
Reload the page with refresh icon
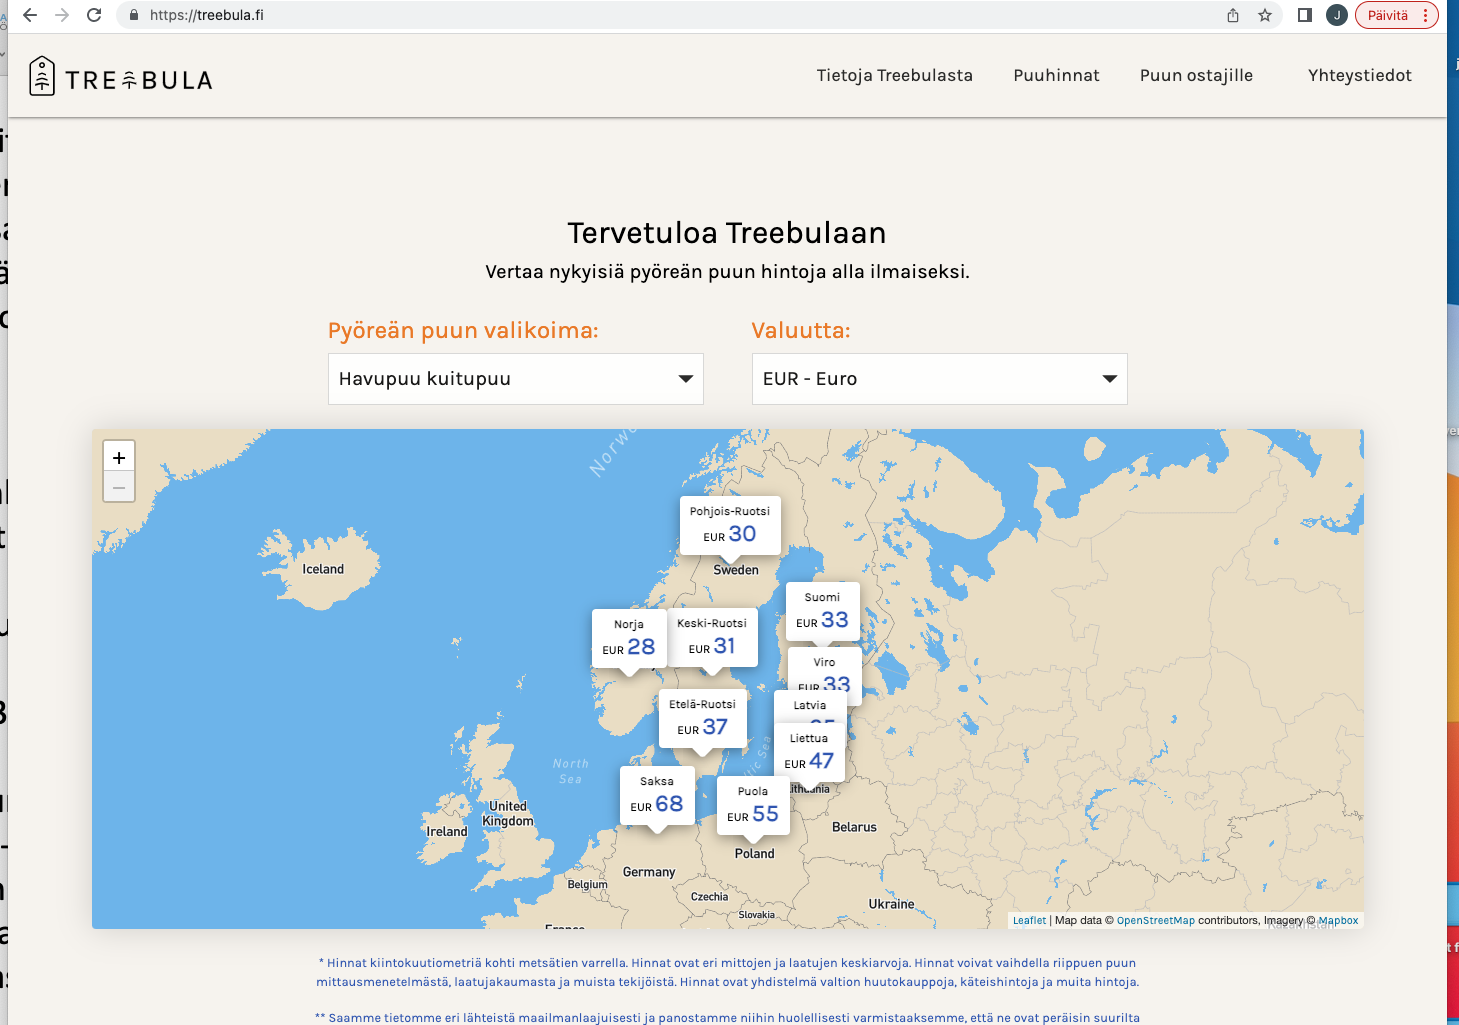94,15
